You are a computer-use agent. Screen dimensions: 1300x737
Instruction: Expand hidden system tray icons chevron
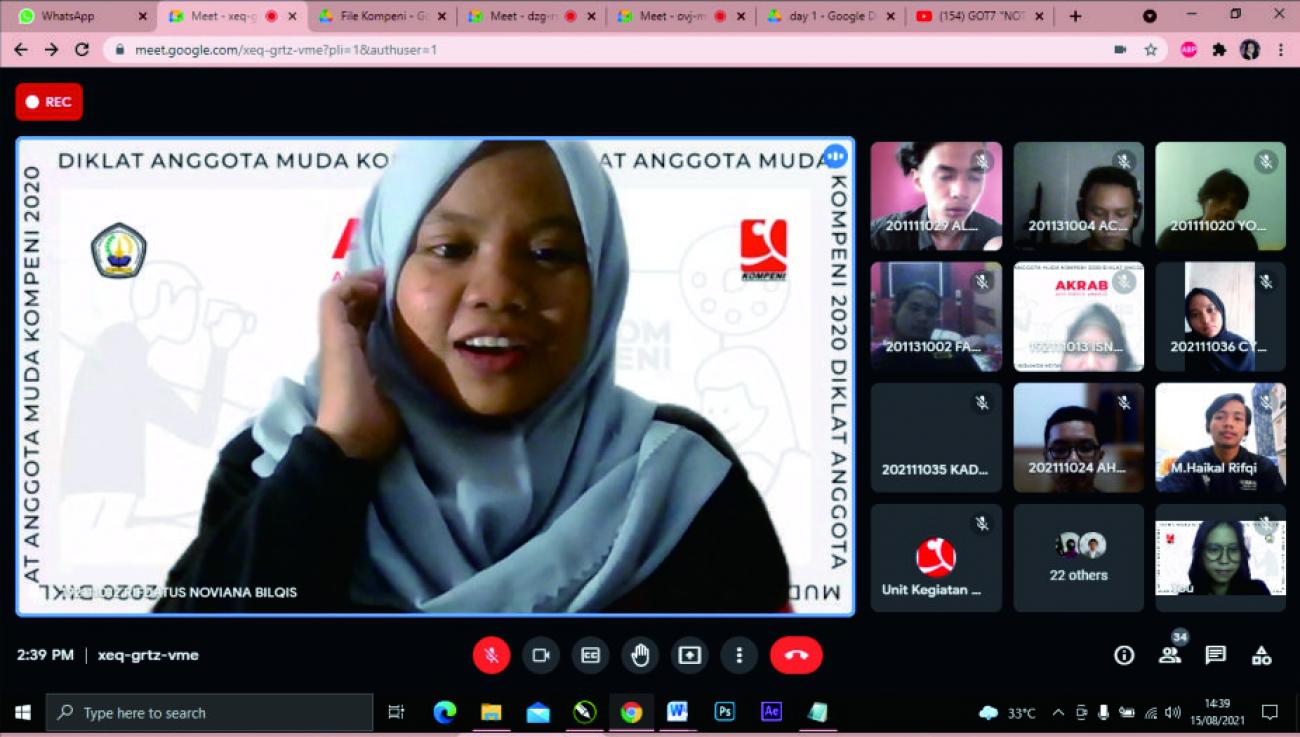(x=1058, y=713)
